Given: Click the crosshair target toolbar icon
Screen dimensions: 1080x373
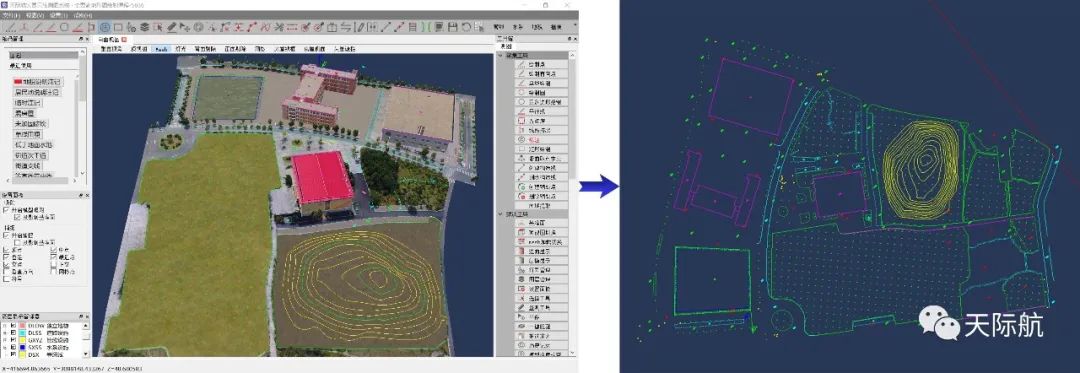Looking at the screenshot, I should click(198, 28).
